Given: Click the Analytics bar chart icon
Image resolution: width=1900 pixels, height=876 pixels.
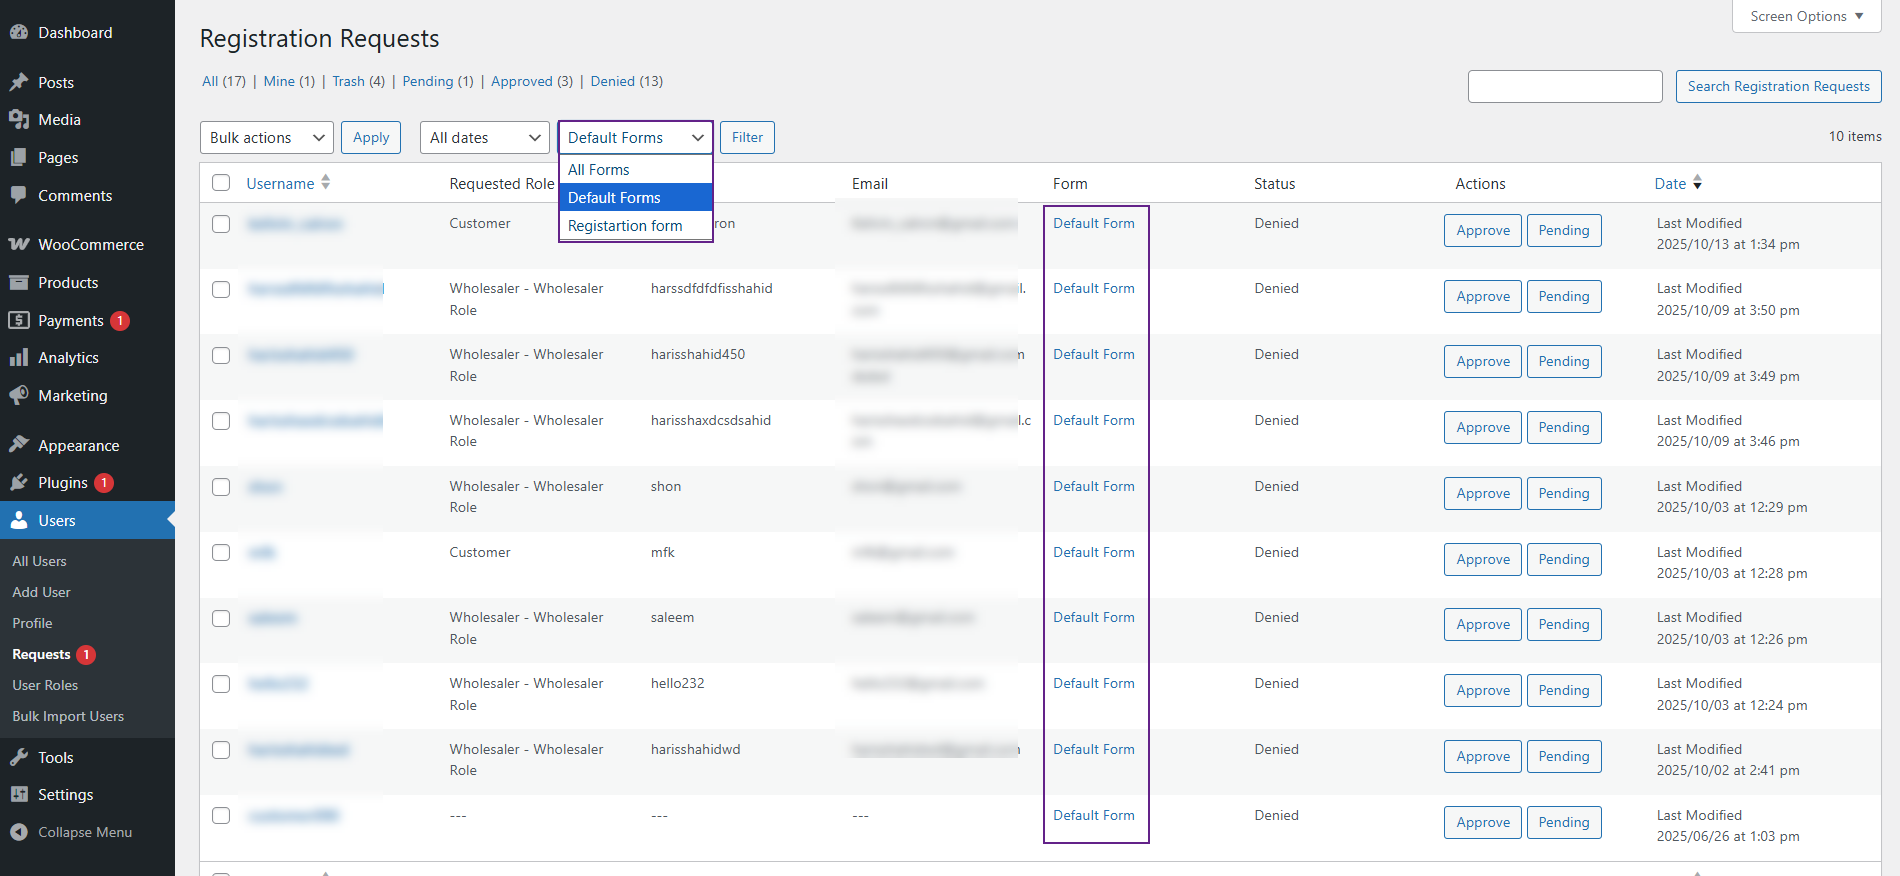Looking at the screenshot, I should click(18, 358).
